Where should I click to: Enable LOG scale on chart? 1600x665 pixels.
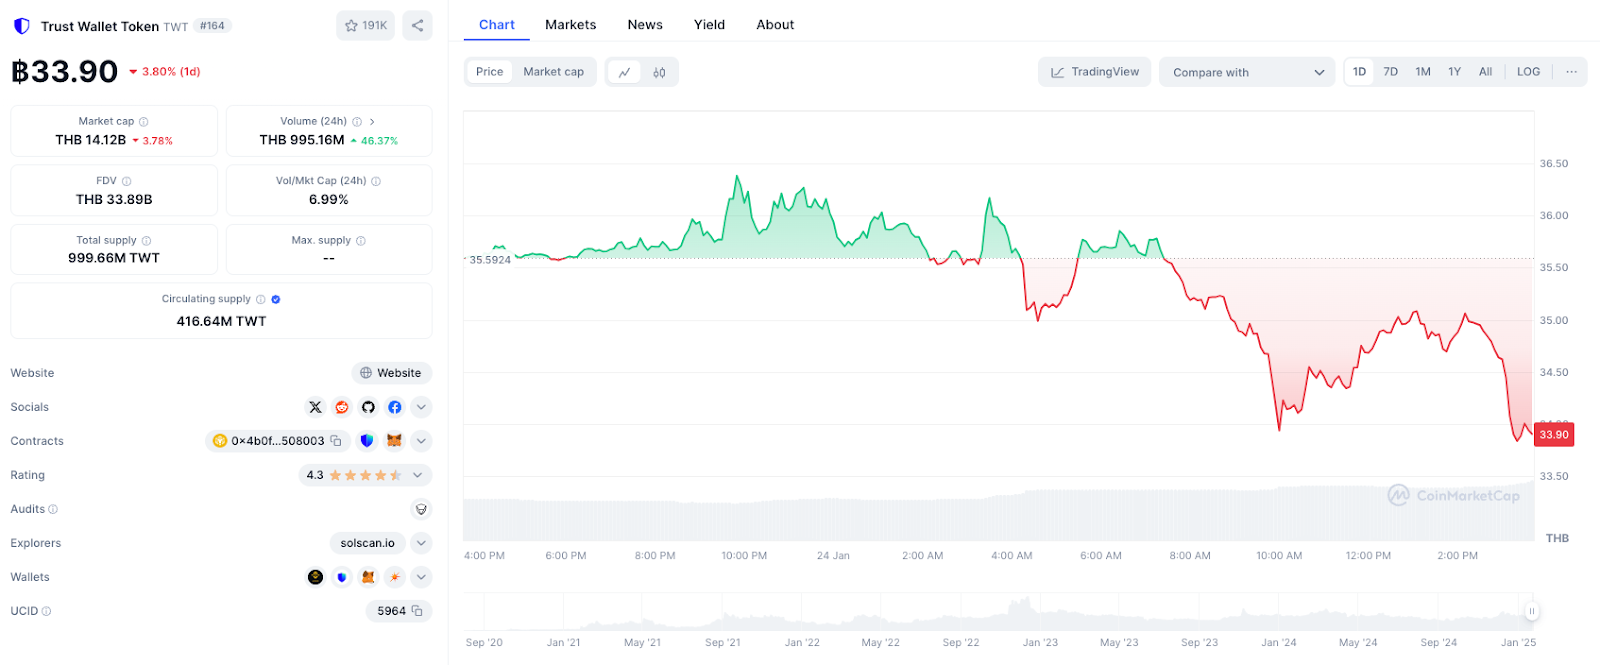(x=1528, y=72)
